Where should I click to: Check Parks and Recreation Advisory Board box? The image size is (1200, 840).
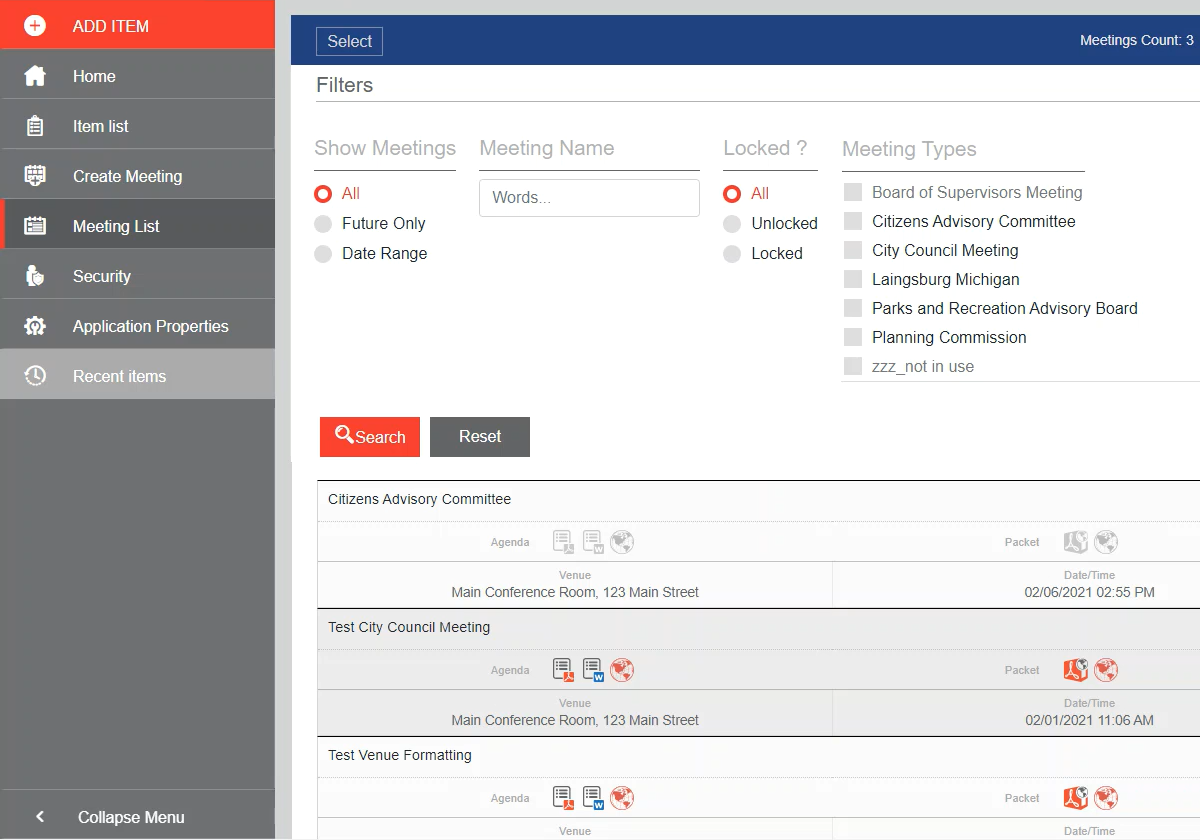pos(853,308)
